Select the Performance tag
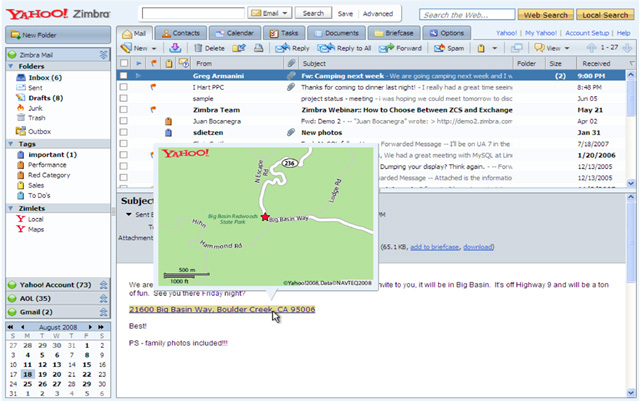 point(42,165)
